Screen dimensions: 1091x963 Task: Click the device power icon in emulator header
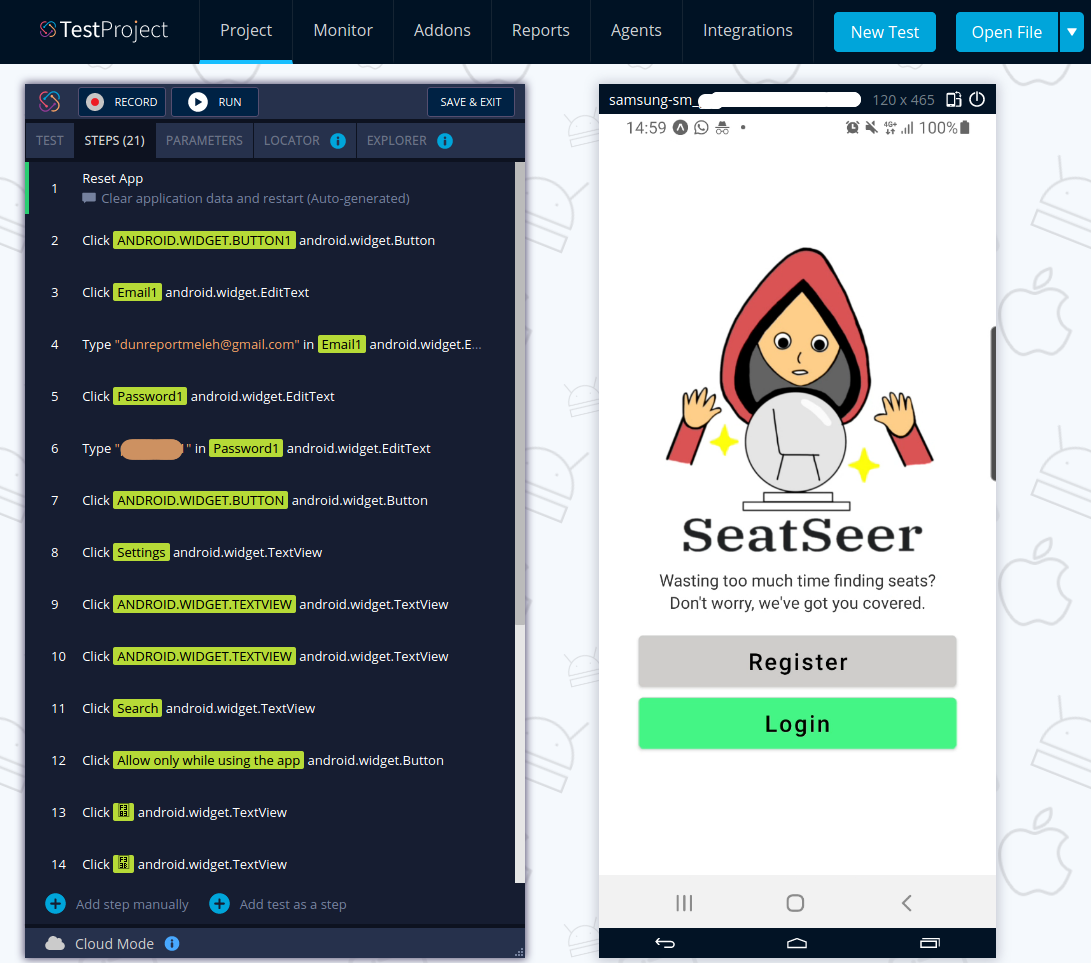click(977, 100)
